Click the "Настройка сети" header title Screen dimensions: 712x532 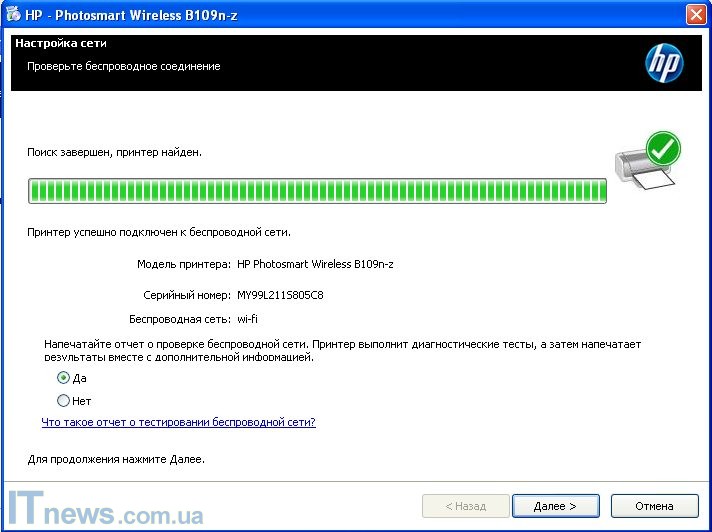click(60, 44)
